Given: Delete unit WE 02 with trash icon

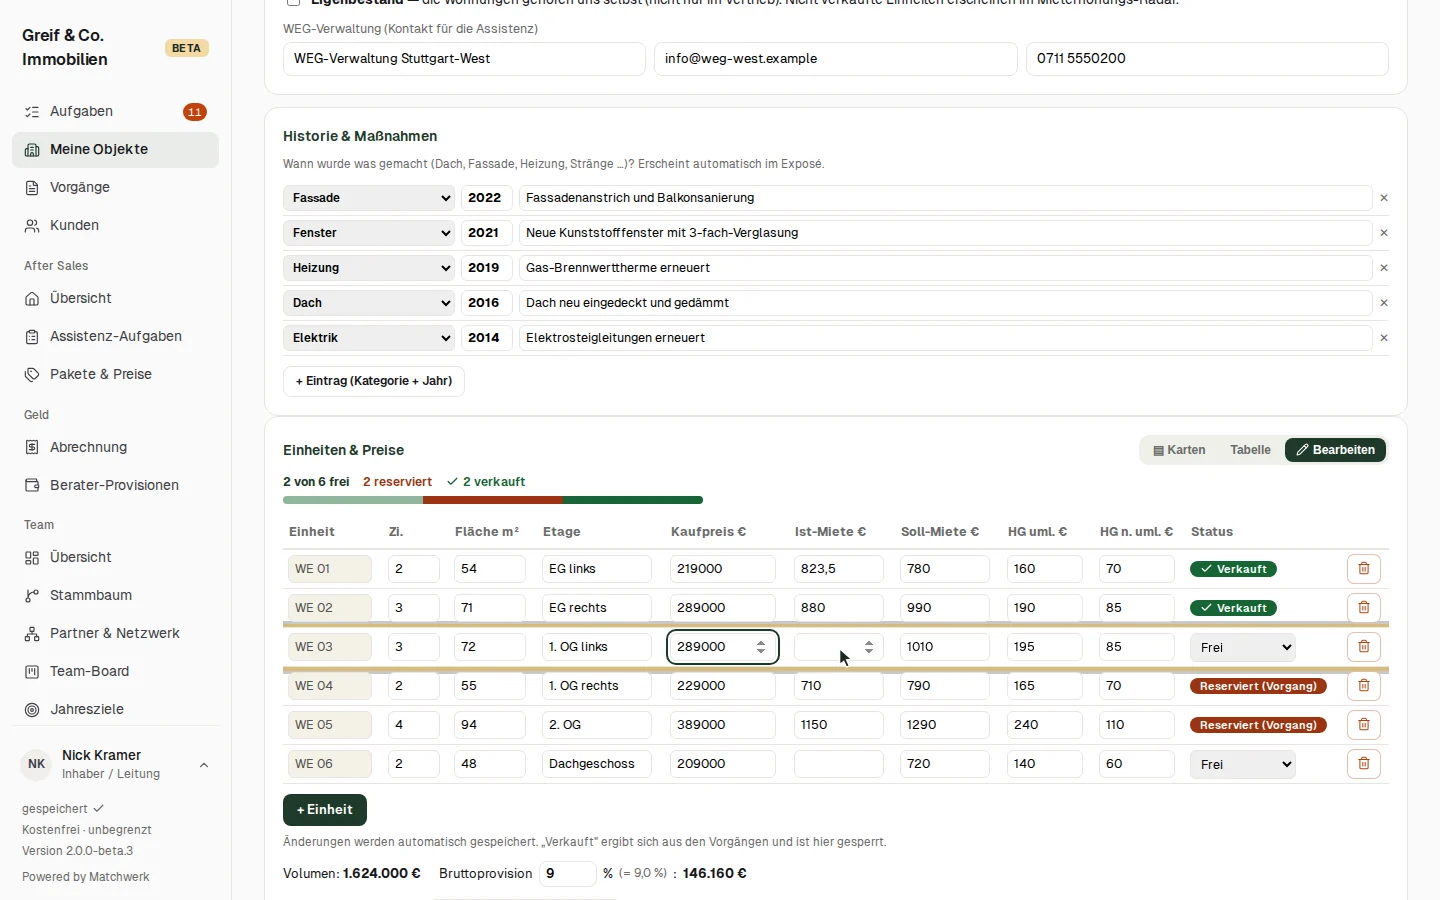Looking at the screenshot, I should tap(1364, 608).
